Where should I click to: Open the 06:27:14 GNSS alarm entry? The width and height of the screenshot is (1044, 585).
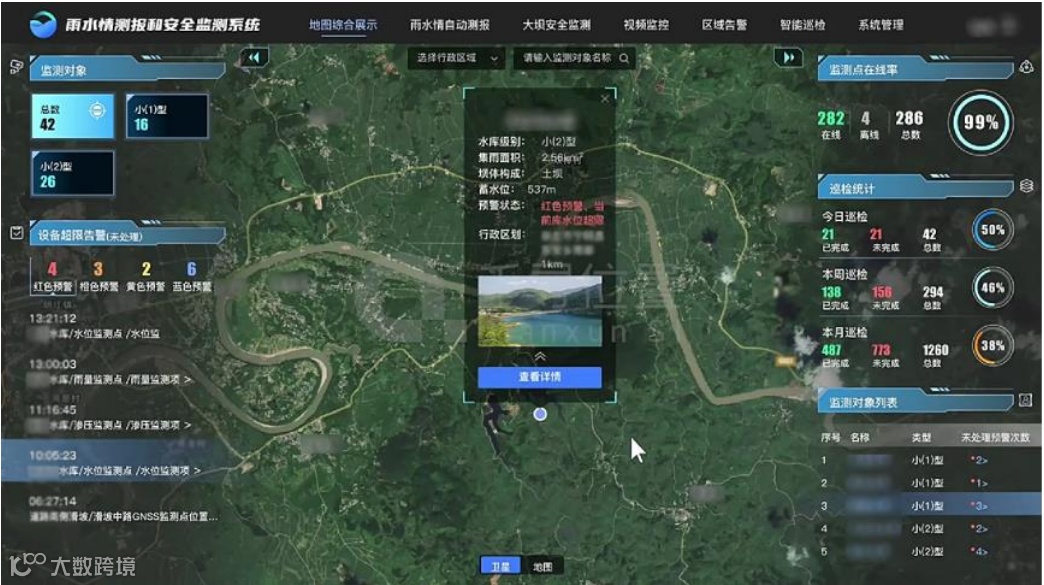point(123,508)
